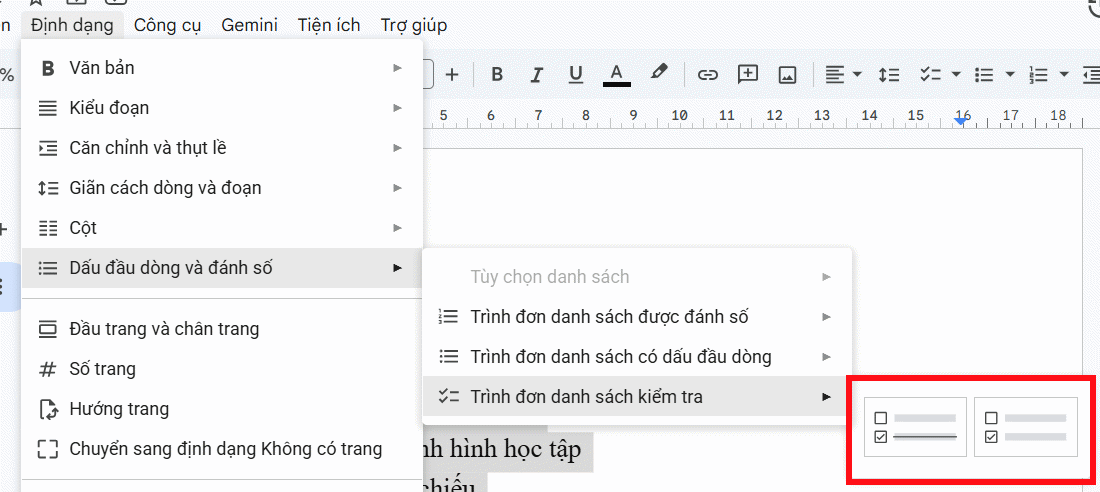Select checklist style with strikethrough
The width and height of the screenshot is (1100, 492).
(915, 427)
